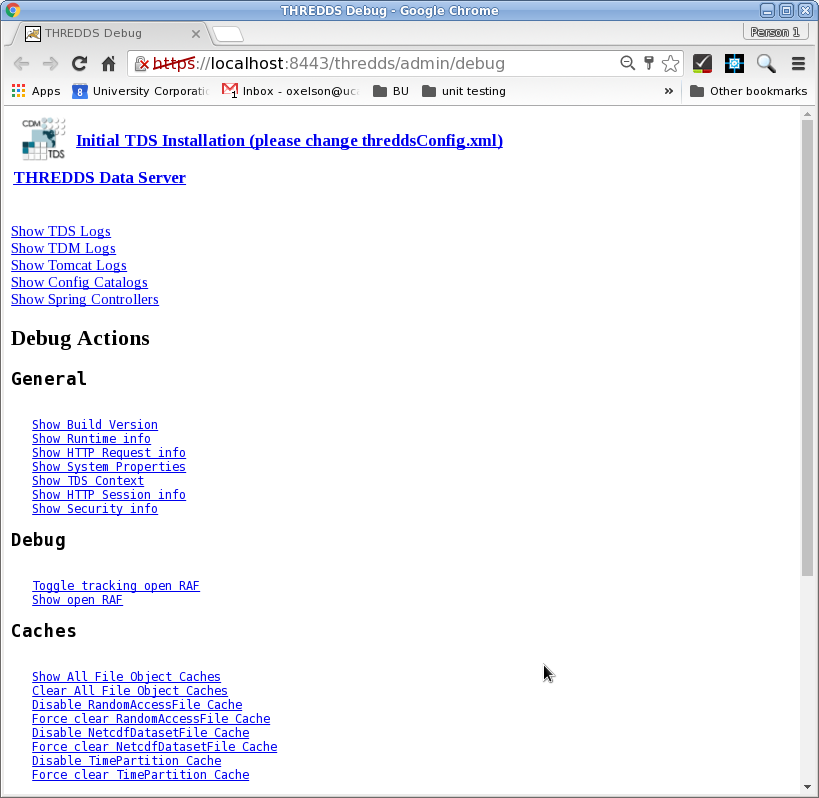
Task: Click the blue crosshair extension icon
Action: pyautogui.click(x=734, y=62)
